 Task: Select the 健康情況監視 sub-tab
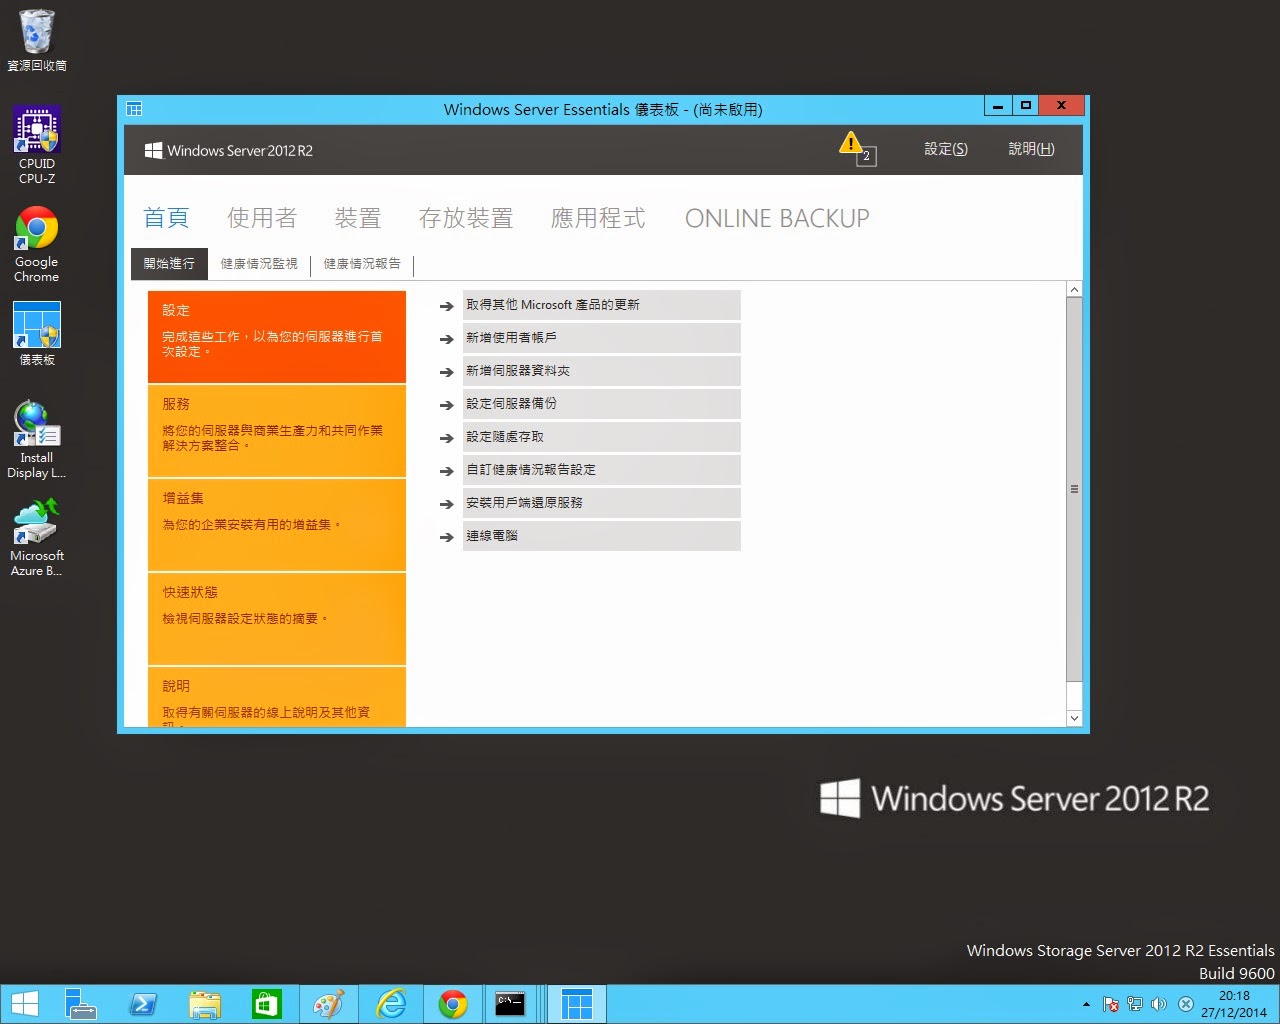tap(259, 263)
